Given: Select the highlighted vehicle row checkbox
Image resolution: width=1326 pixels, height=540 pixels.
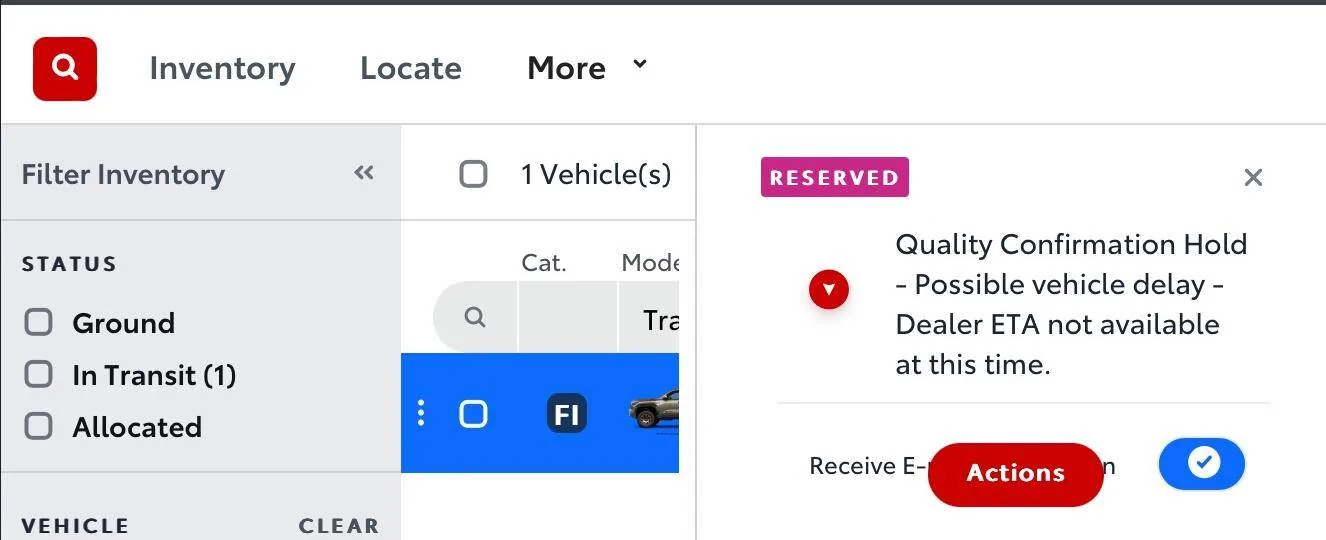Looking at the screenshot, I should 473,414.
